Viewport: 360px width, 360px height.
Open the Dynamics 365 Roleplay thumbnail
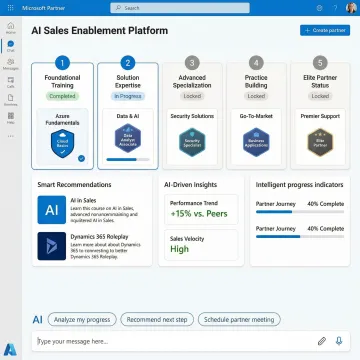[52, 246]
